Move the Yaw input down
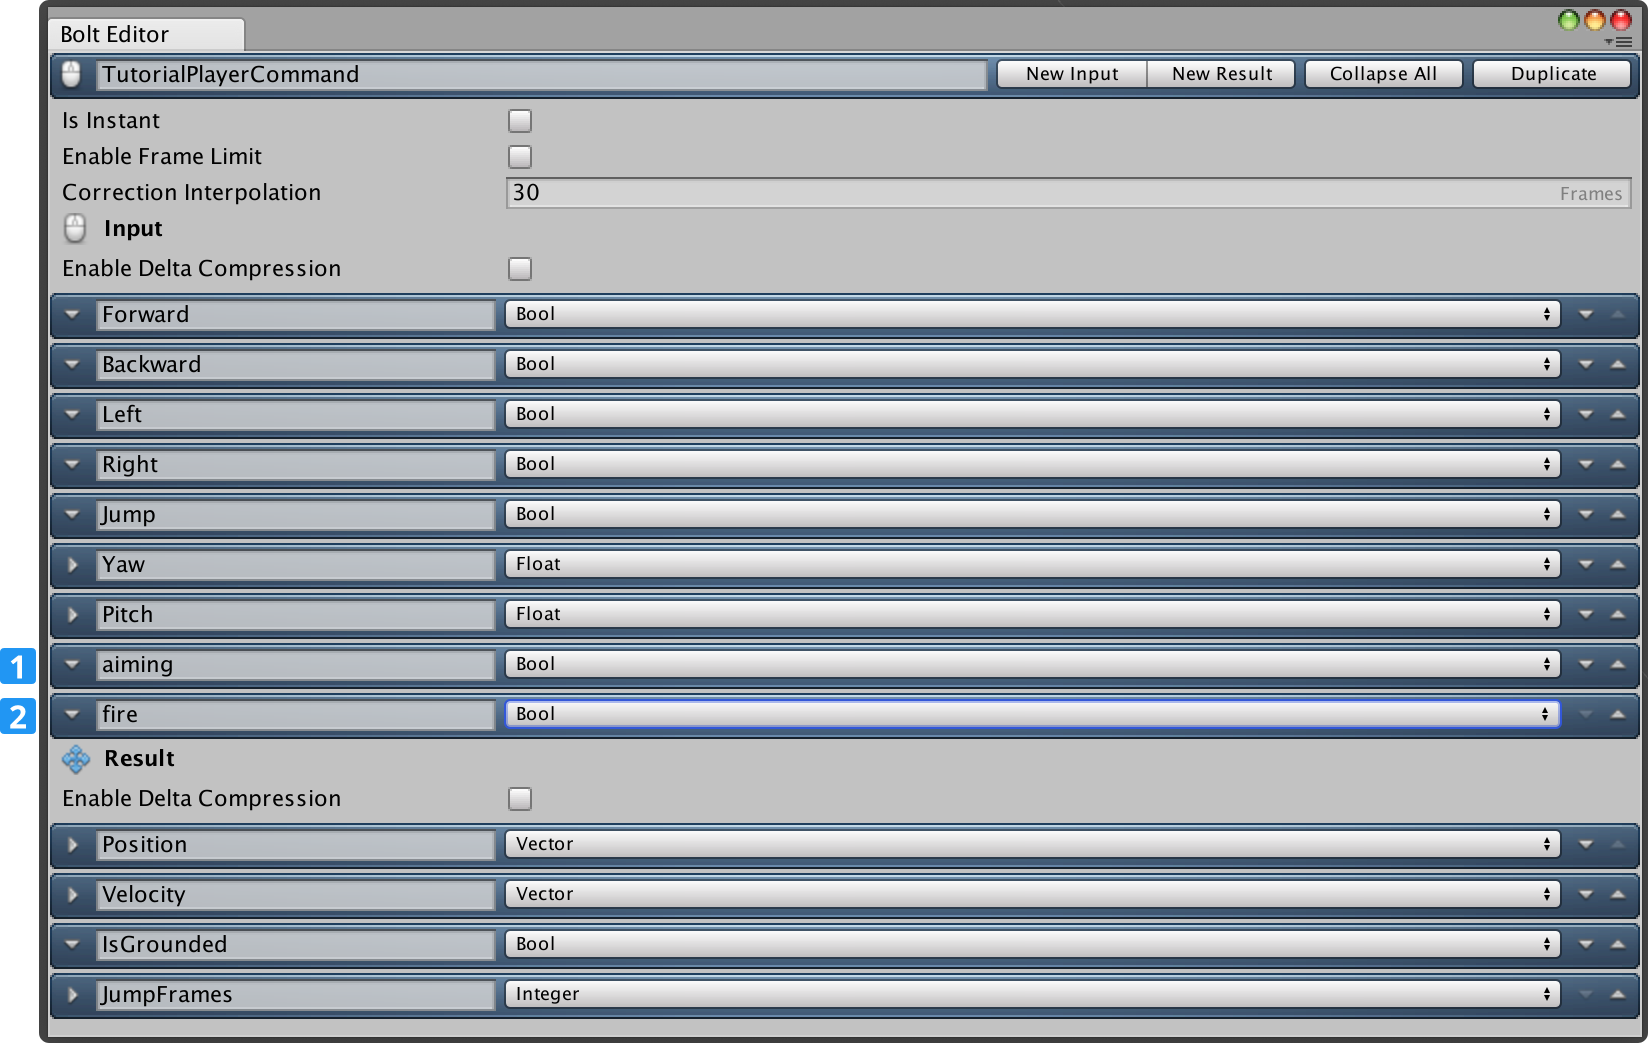The image size is (1648, 1043). coord(1586,564)
